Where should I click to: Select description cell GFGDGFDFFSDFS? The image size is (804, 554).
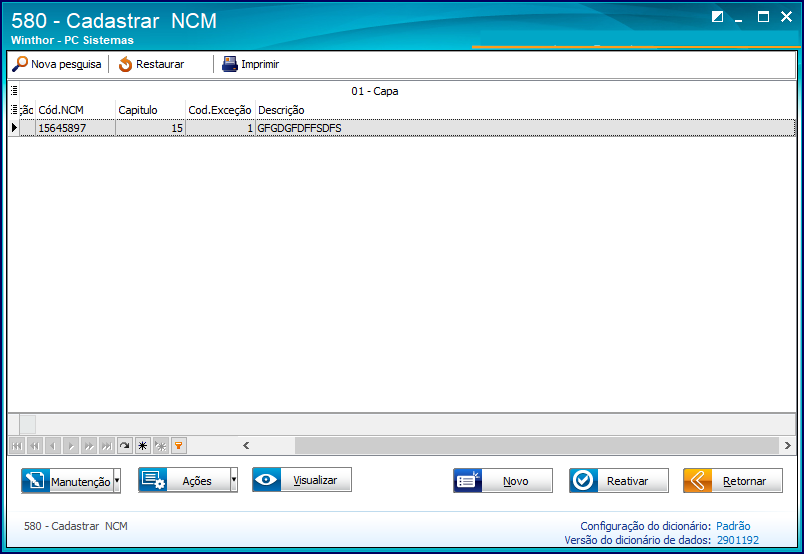pos(525,128)
